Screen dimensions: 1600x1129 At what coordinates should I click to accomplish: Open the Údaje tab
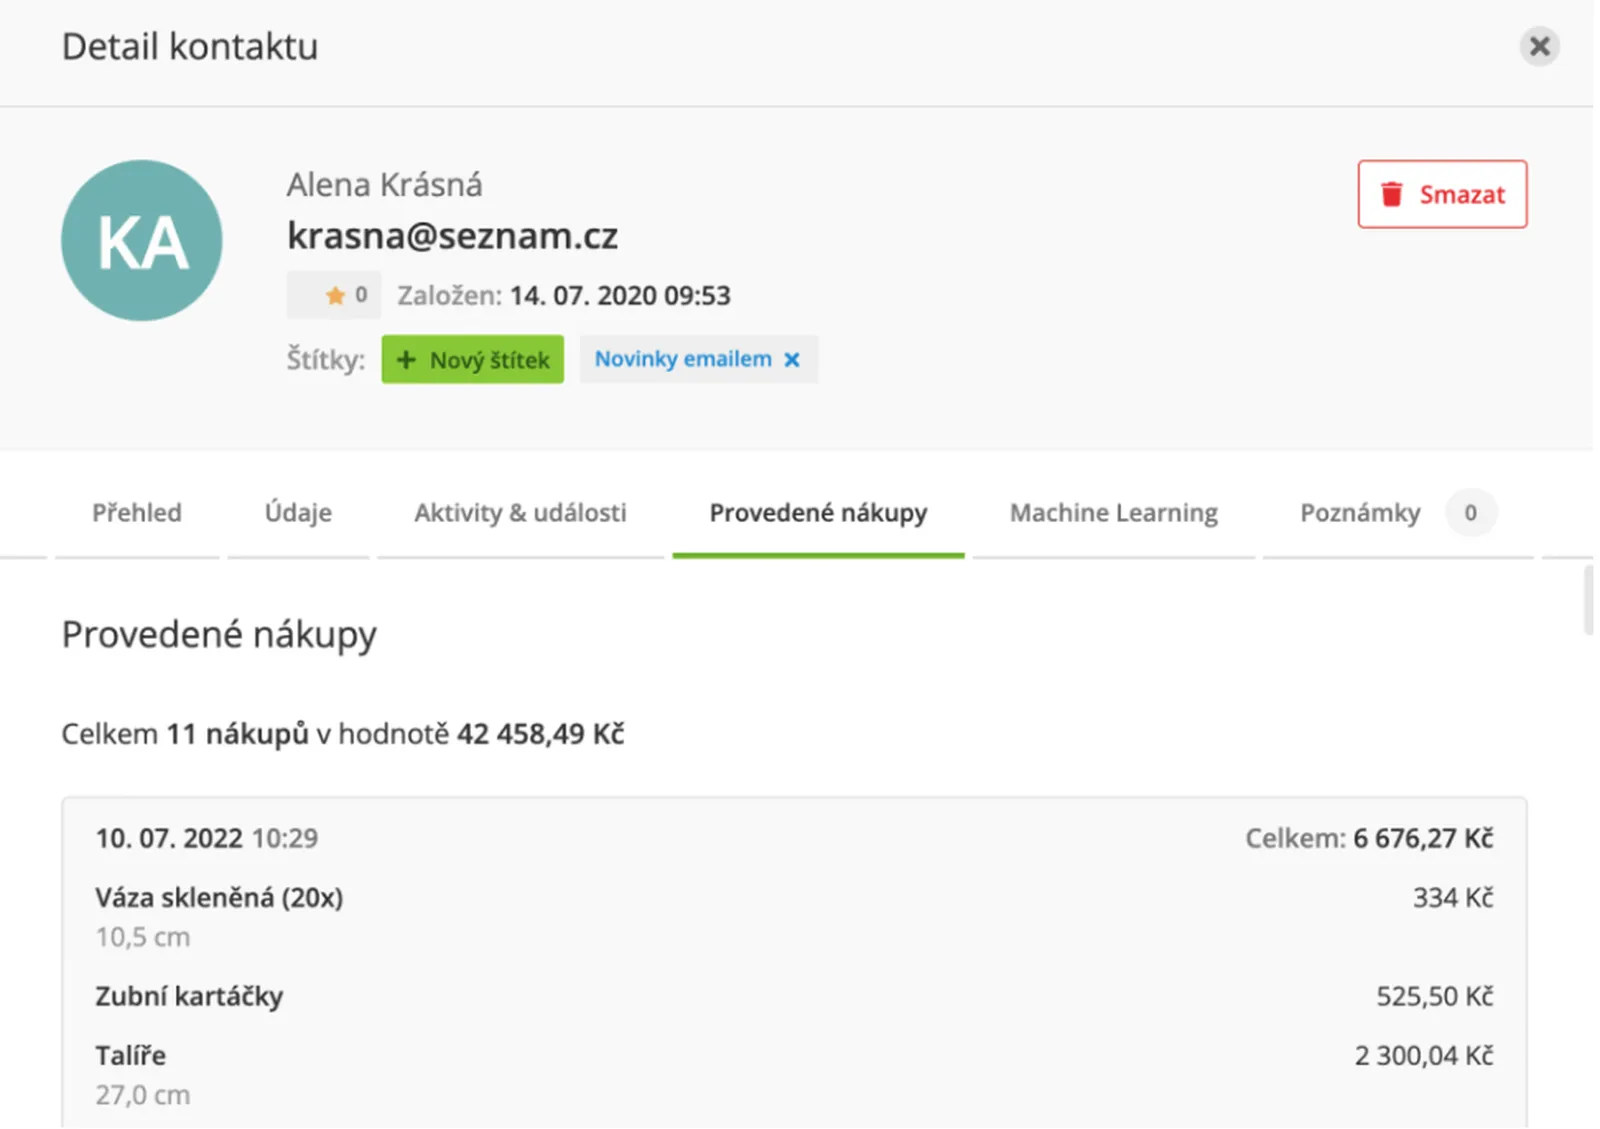tap(298, 513)
